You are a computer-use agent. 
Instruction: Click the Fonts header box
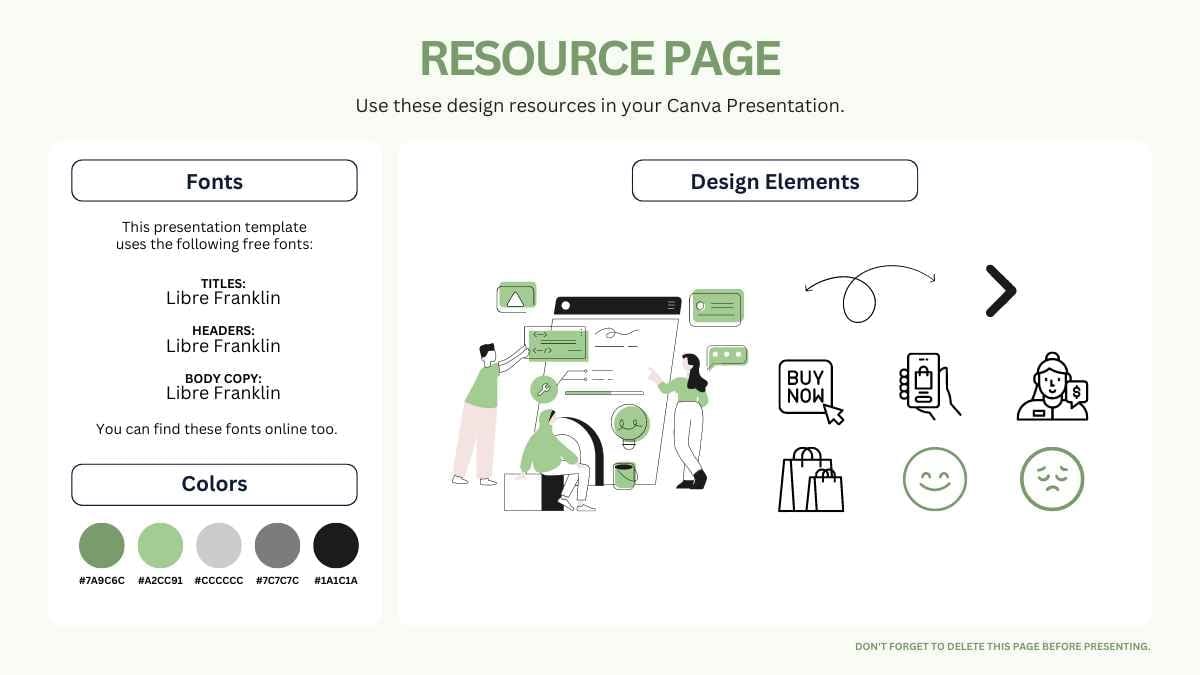(214, 181)
